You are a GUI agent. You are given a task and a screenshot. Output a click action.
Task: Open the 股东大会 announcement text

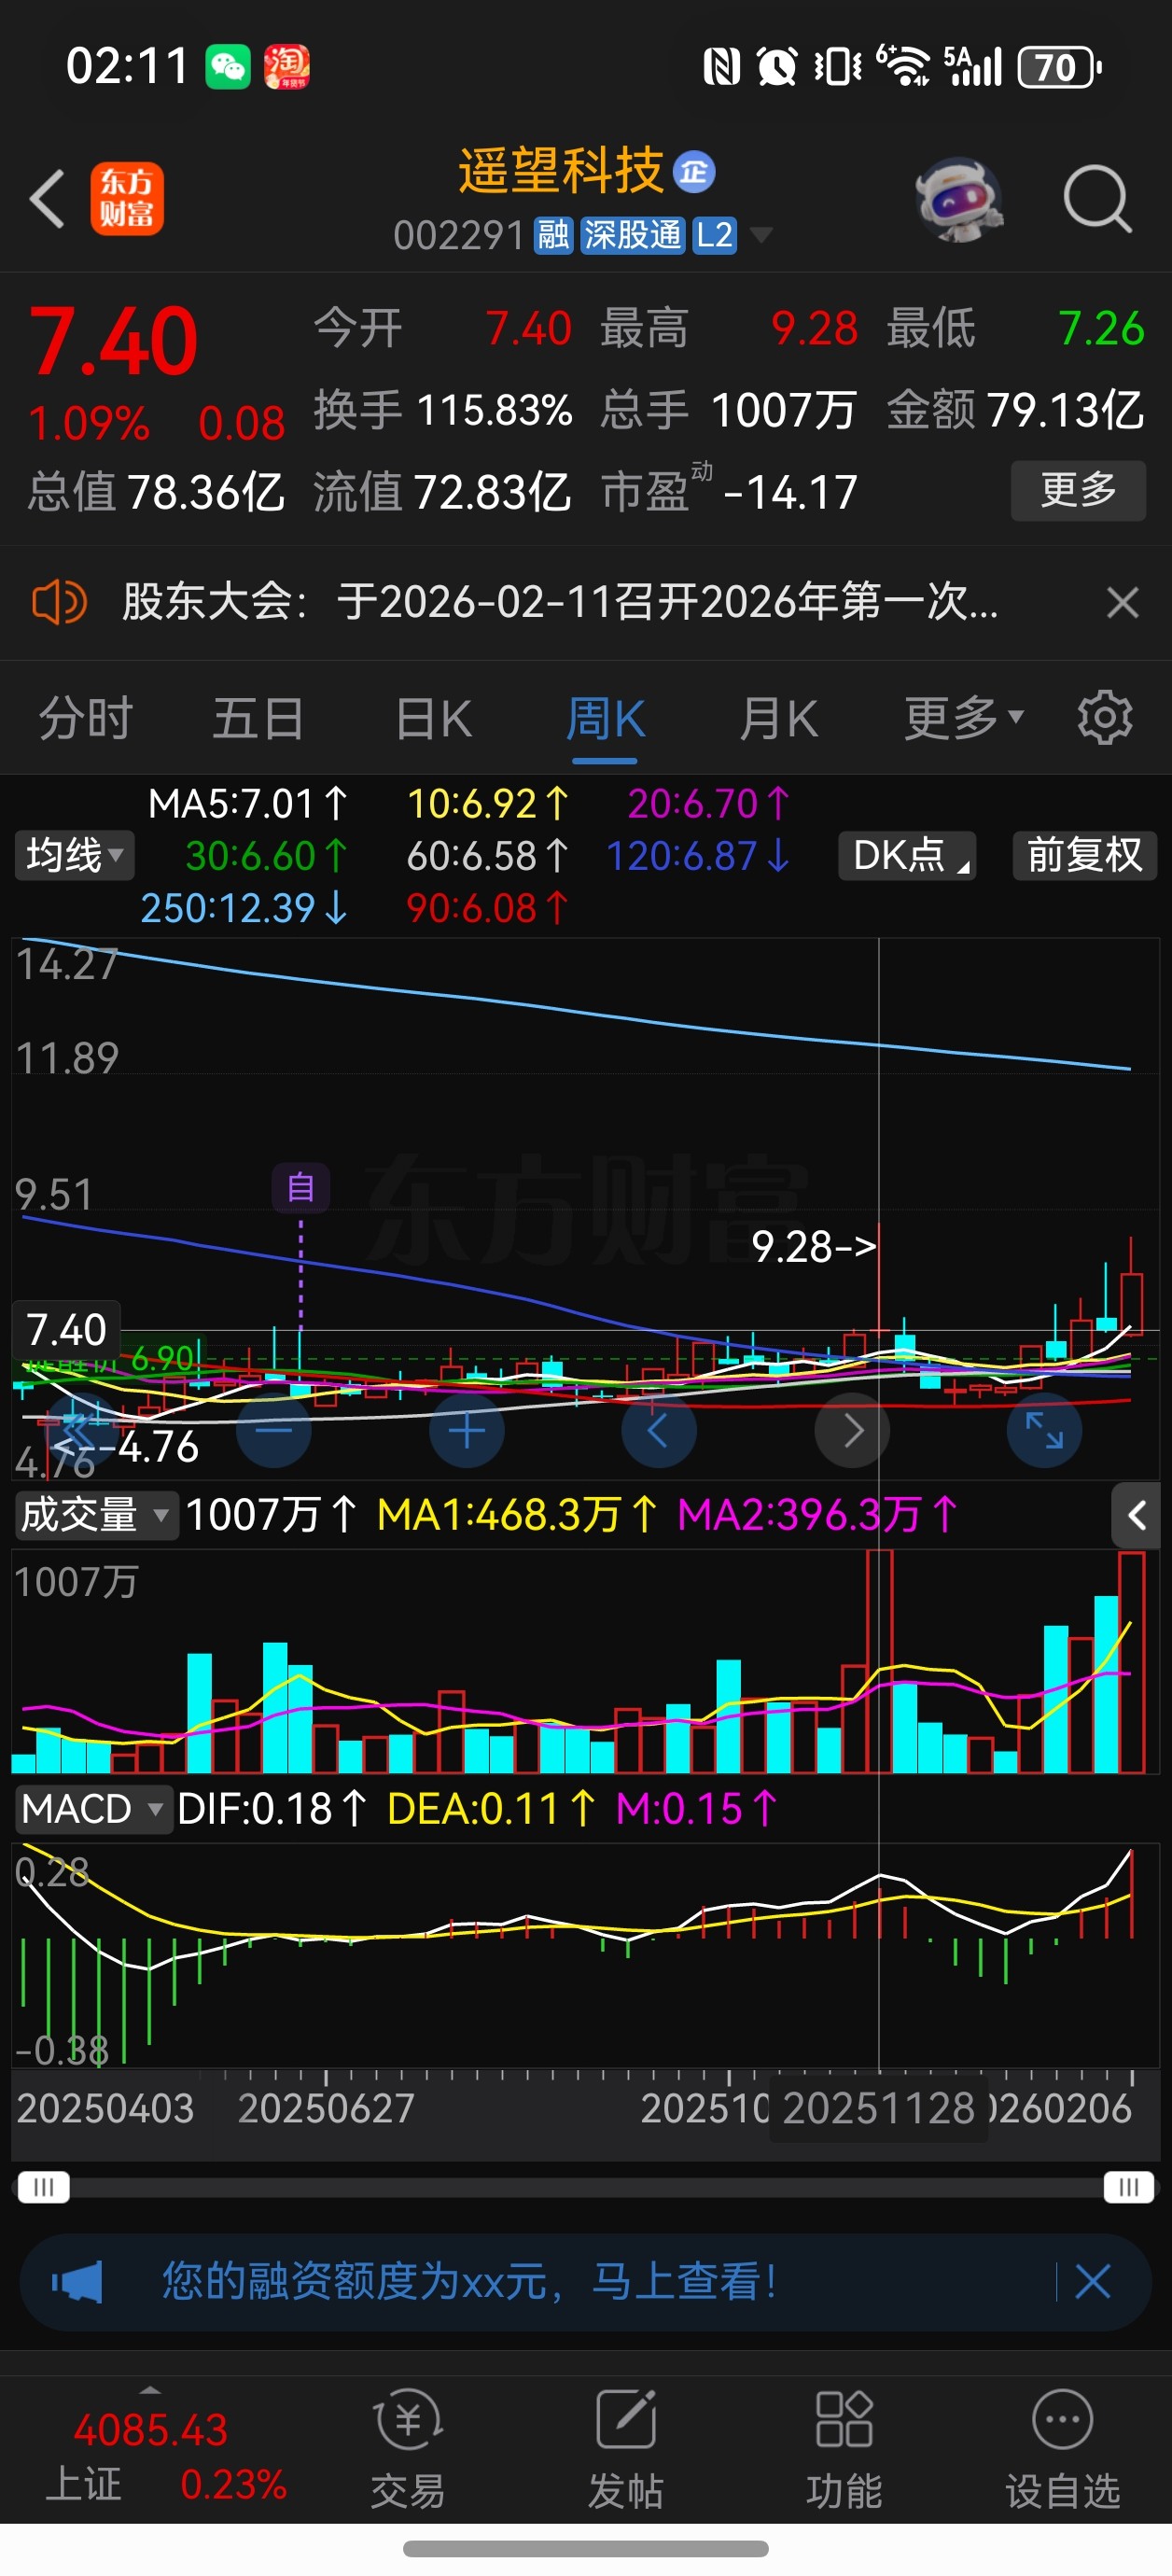[x=560, y=603]
